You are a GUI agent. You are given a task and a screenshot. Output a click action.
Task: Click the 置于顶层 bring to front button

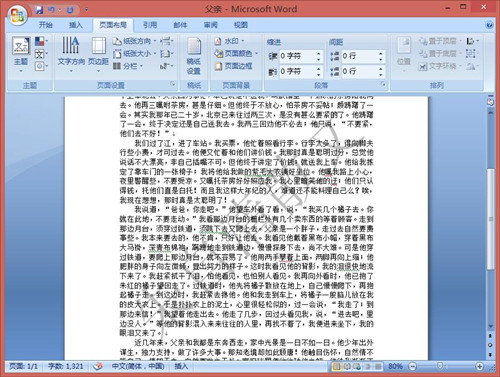[440, 41]
